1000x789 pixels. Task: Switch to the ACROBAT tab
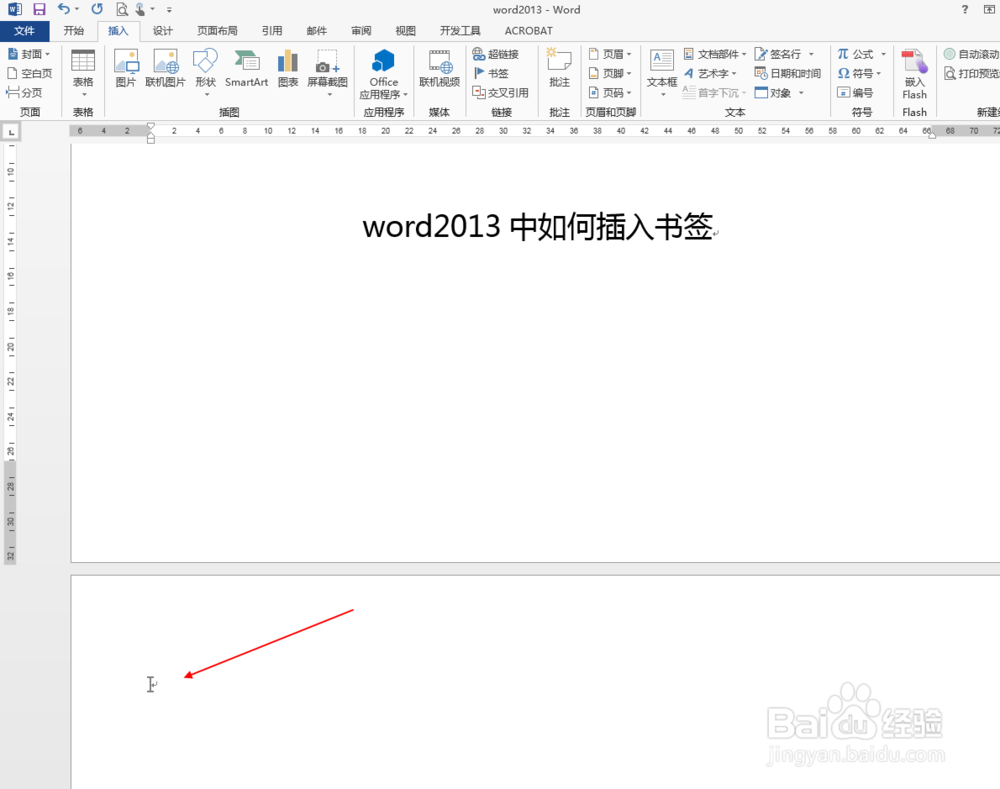click(x=529, y=31)
